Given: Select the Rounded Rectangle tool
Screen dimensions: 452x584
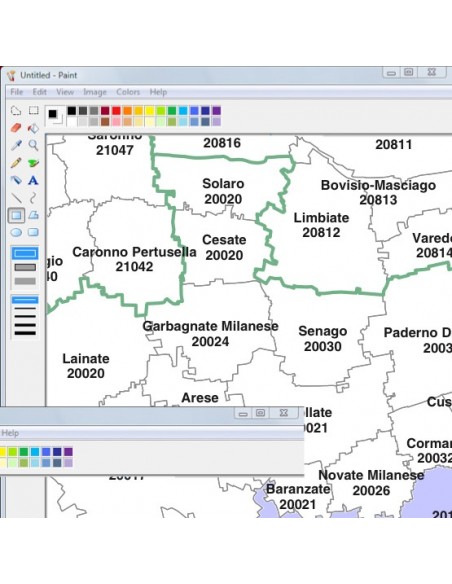Looking at the screenshot, I should click(34, 232).
